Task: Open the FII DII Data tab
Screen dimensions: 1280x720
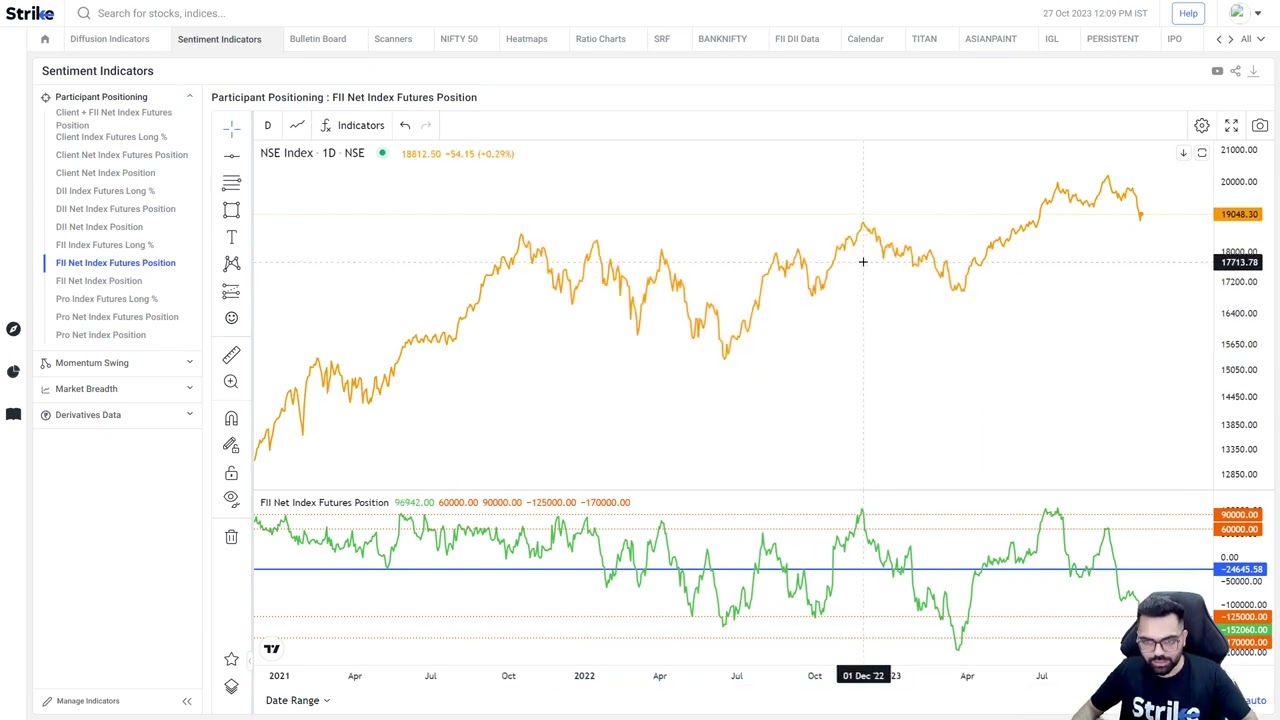Action: point(797,39)
